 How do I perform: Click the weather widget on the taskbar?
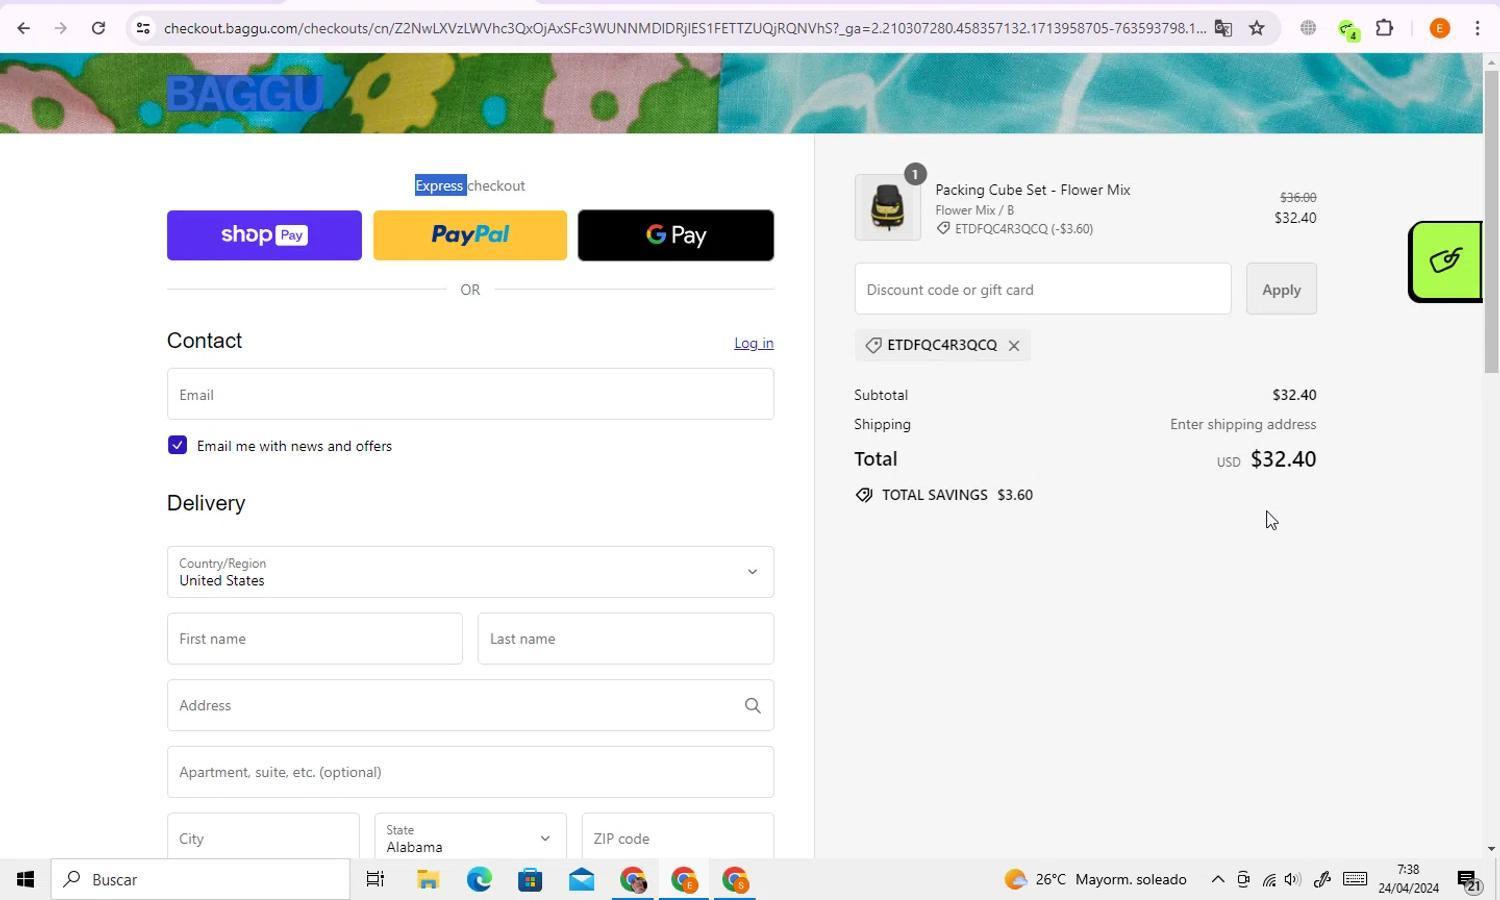(1095, 880)
